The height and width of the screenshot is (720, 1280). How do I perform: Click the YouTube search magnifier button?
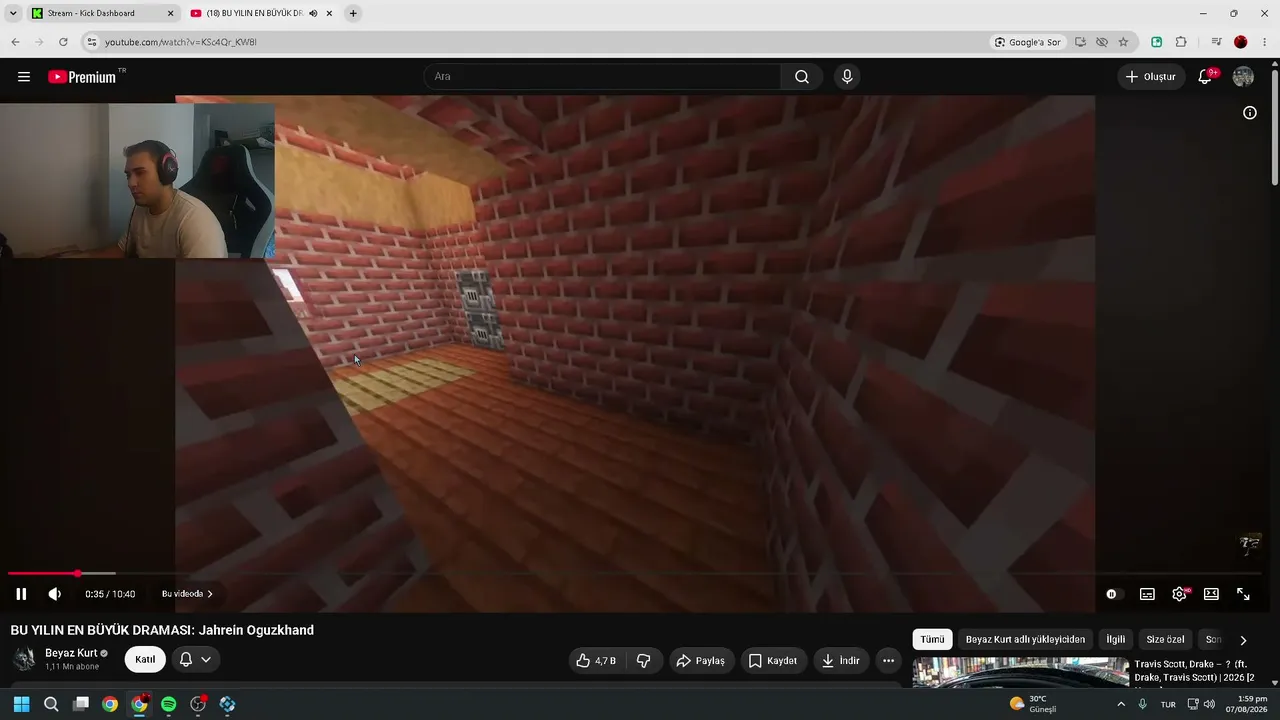point(802,77)
